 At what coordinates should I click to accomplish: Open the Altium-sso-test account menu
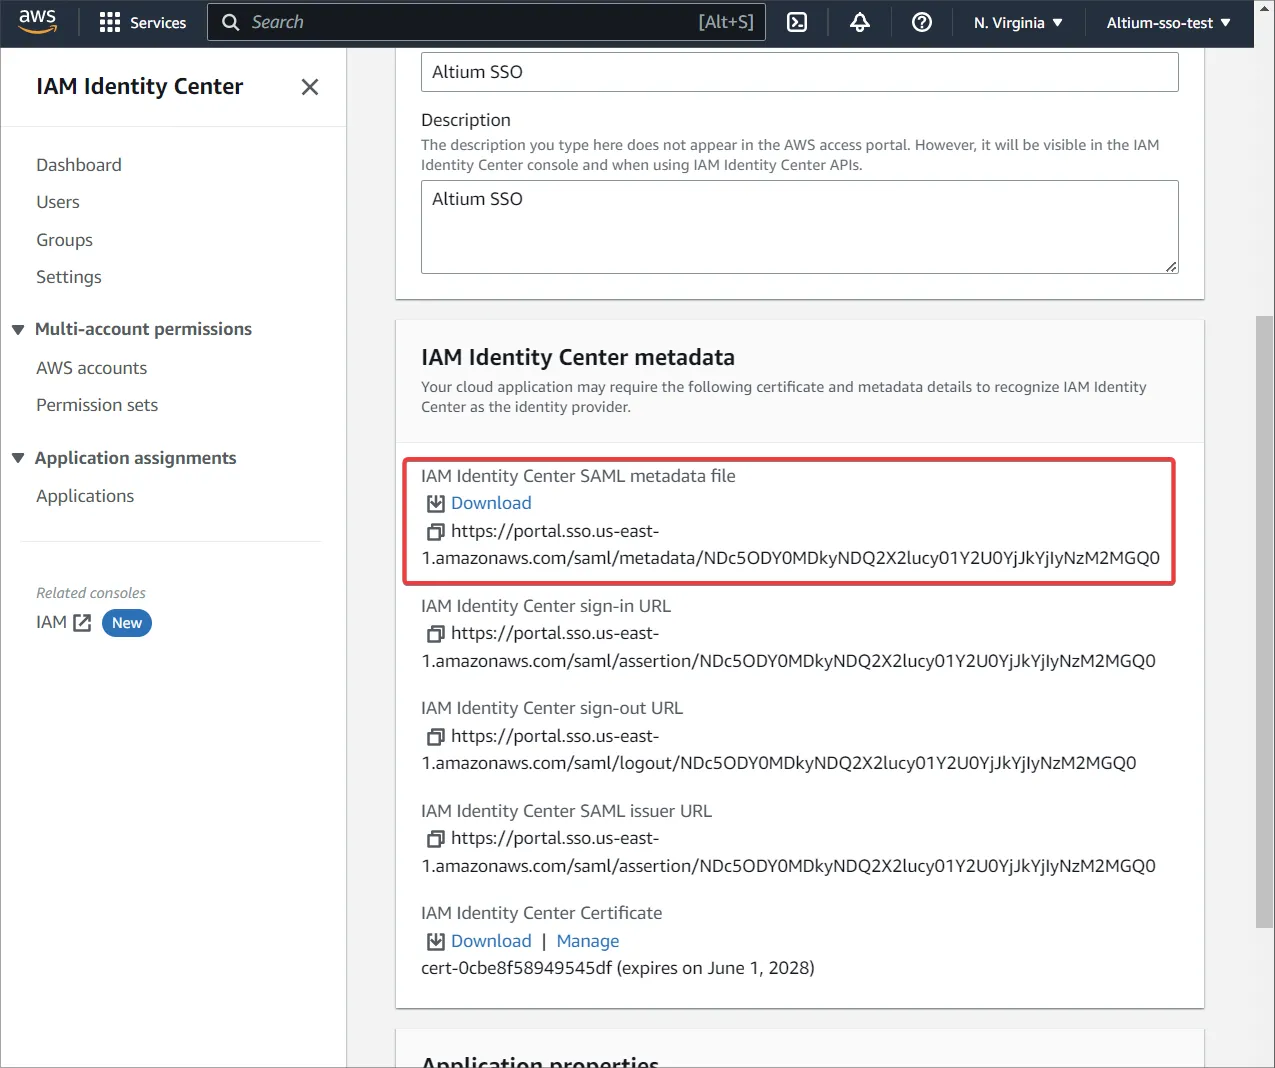click(1168, 22)
